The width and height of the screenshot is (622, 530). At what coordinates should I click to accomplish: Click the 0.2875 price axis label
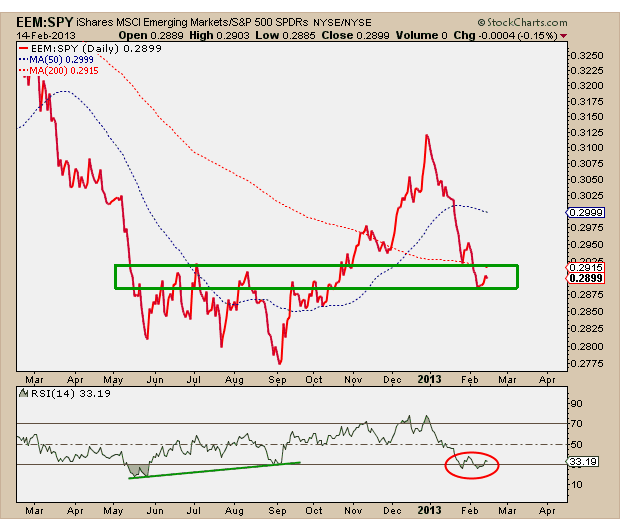[x=587, y=294]
